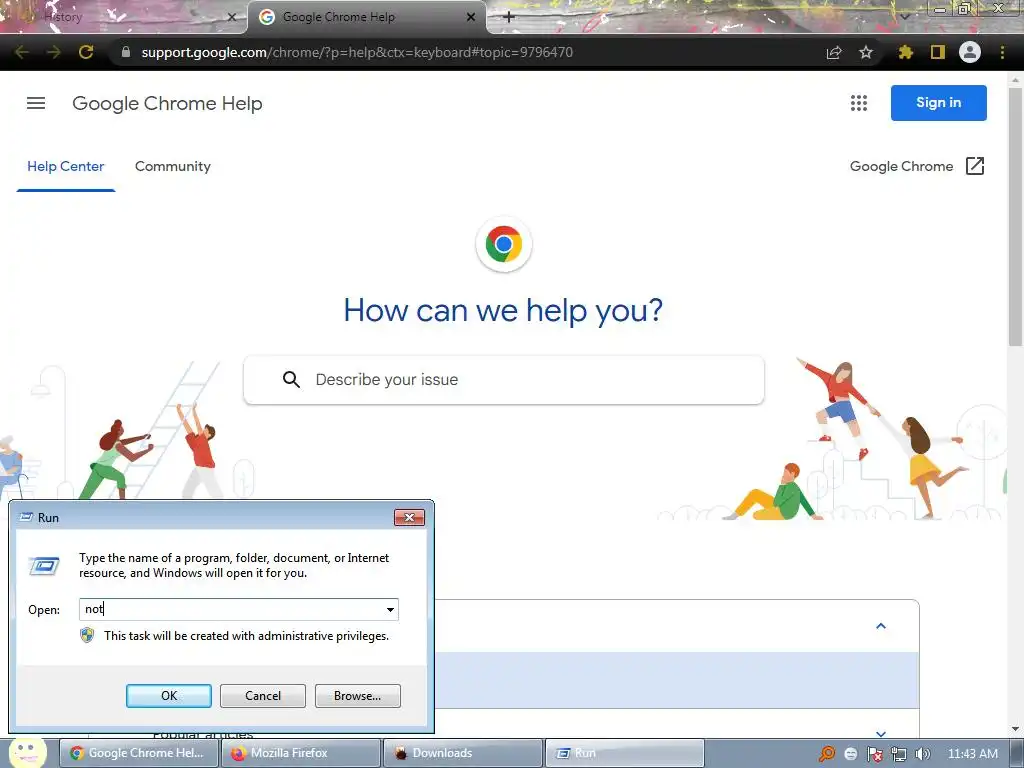This screenshot has width=1024, height=768.
Task: Click the network tray icon
Action: click(x=899, y=754)
